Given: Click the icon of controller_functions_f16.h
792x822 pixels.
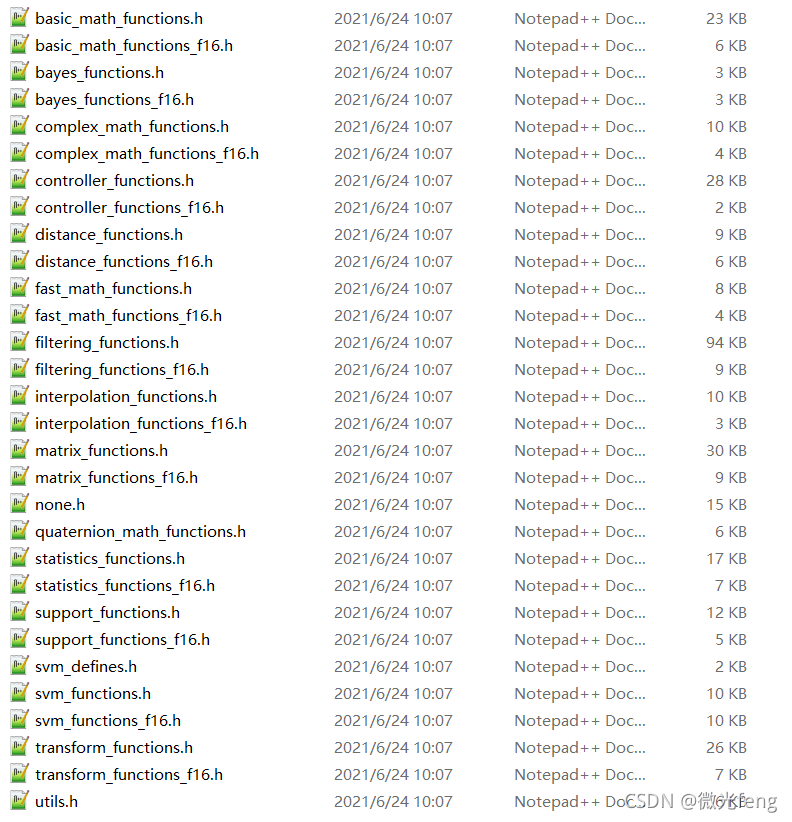Looking at the screenshot, I should (x=19, y=207).
